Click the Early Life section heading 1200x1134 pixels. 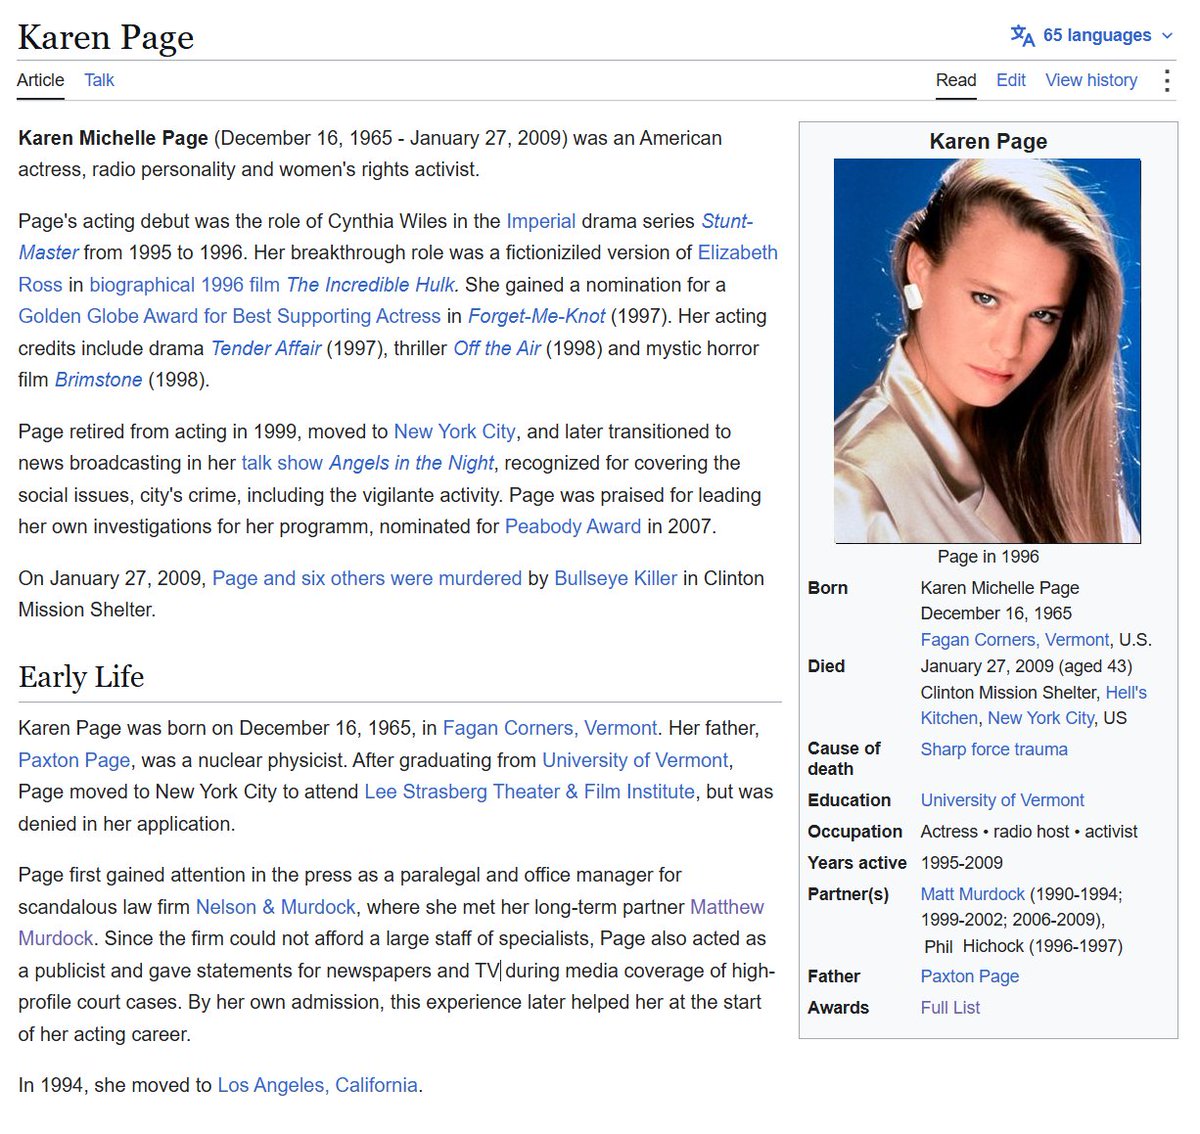point(81,677)
